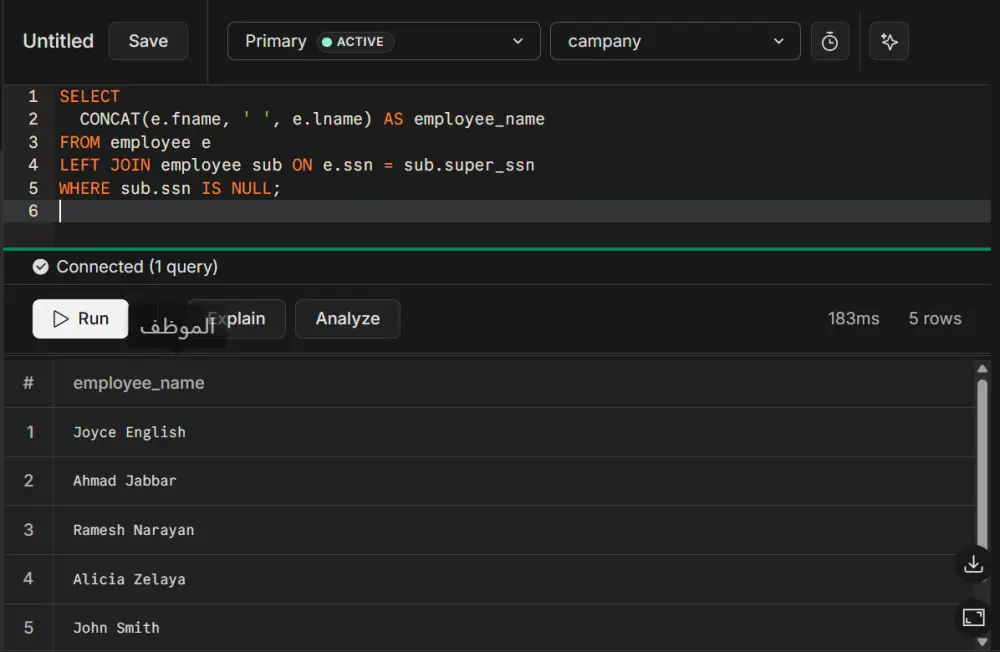Open the campany database dropdown
This screenshot has width=1000, height=652.
[675, 41]
